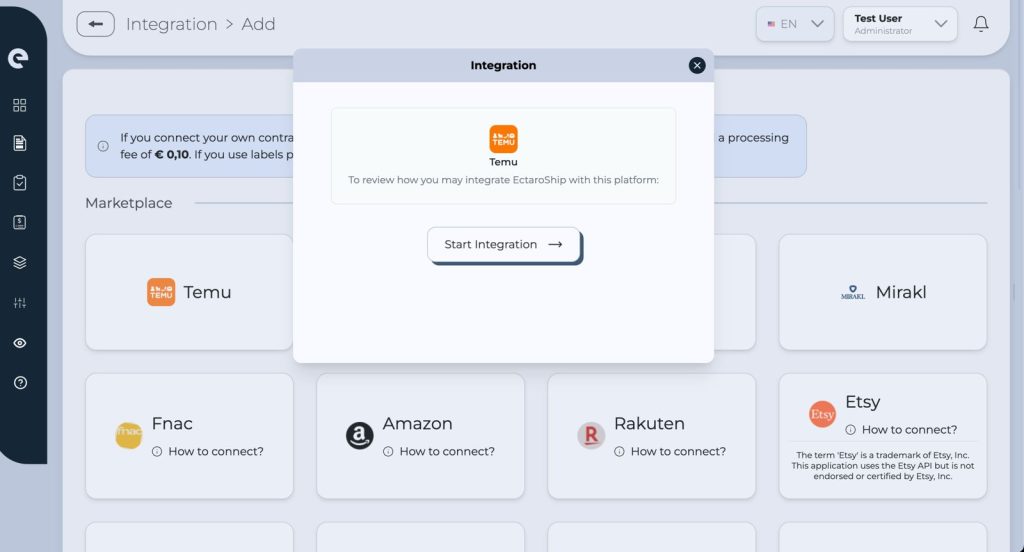Click the stacked layers sidebar icon
The image size is (1024, 552).
point(20,263)
